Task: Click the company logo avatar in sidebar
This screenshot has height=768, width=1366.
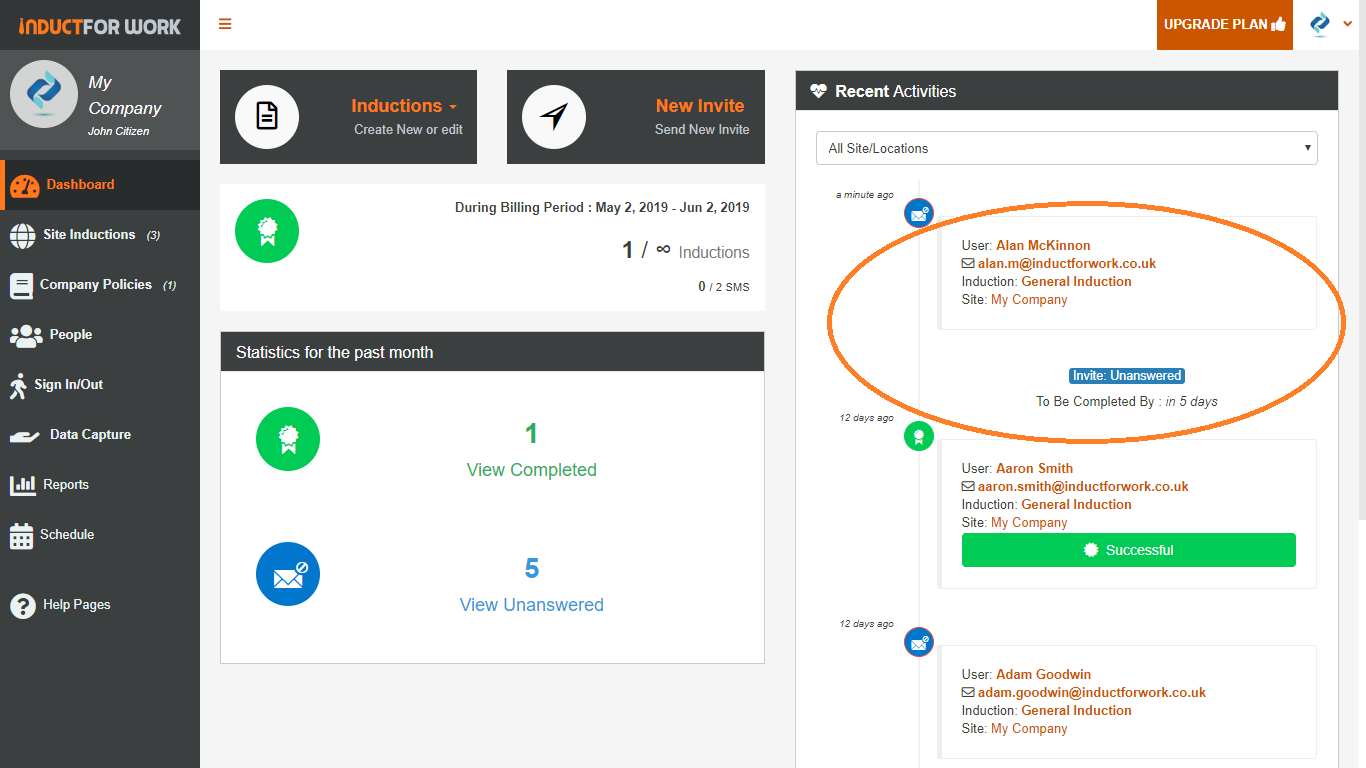Action: pos(44,94)
